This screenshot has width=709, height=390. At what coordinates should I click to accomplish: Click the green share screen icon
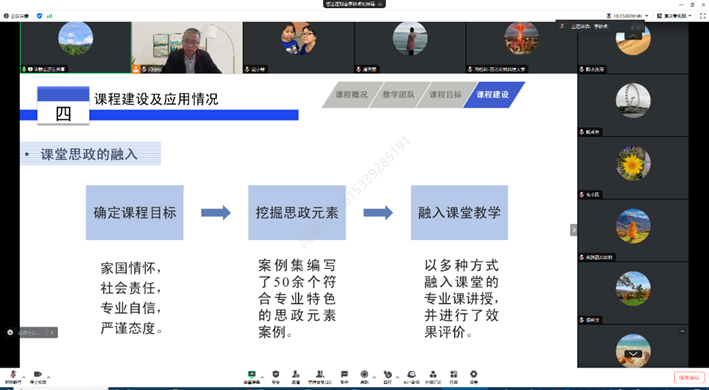tap(252, 376)
